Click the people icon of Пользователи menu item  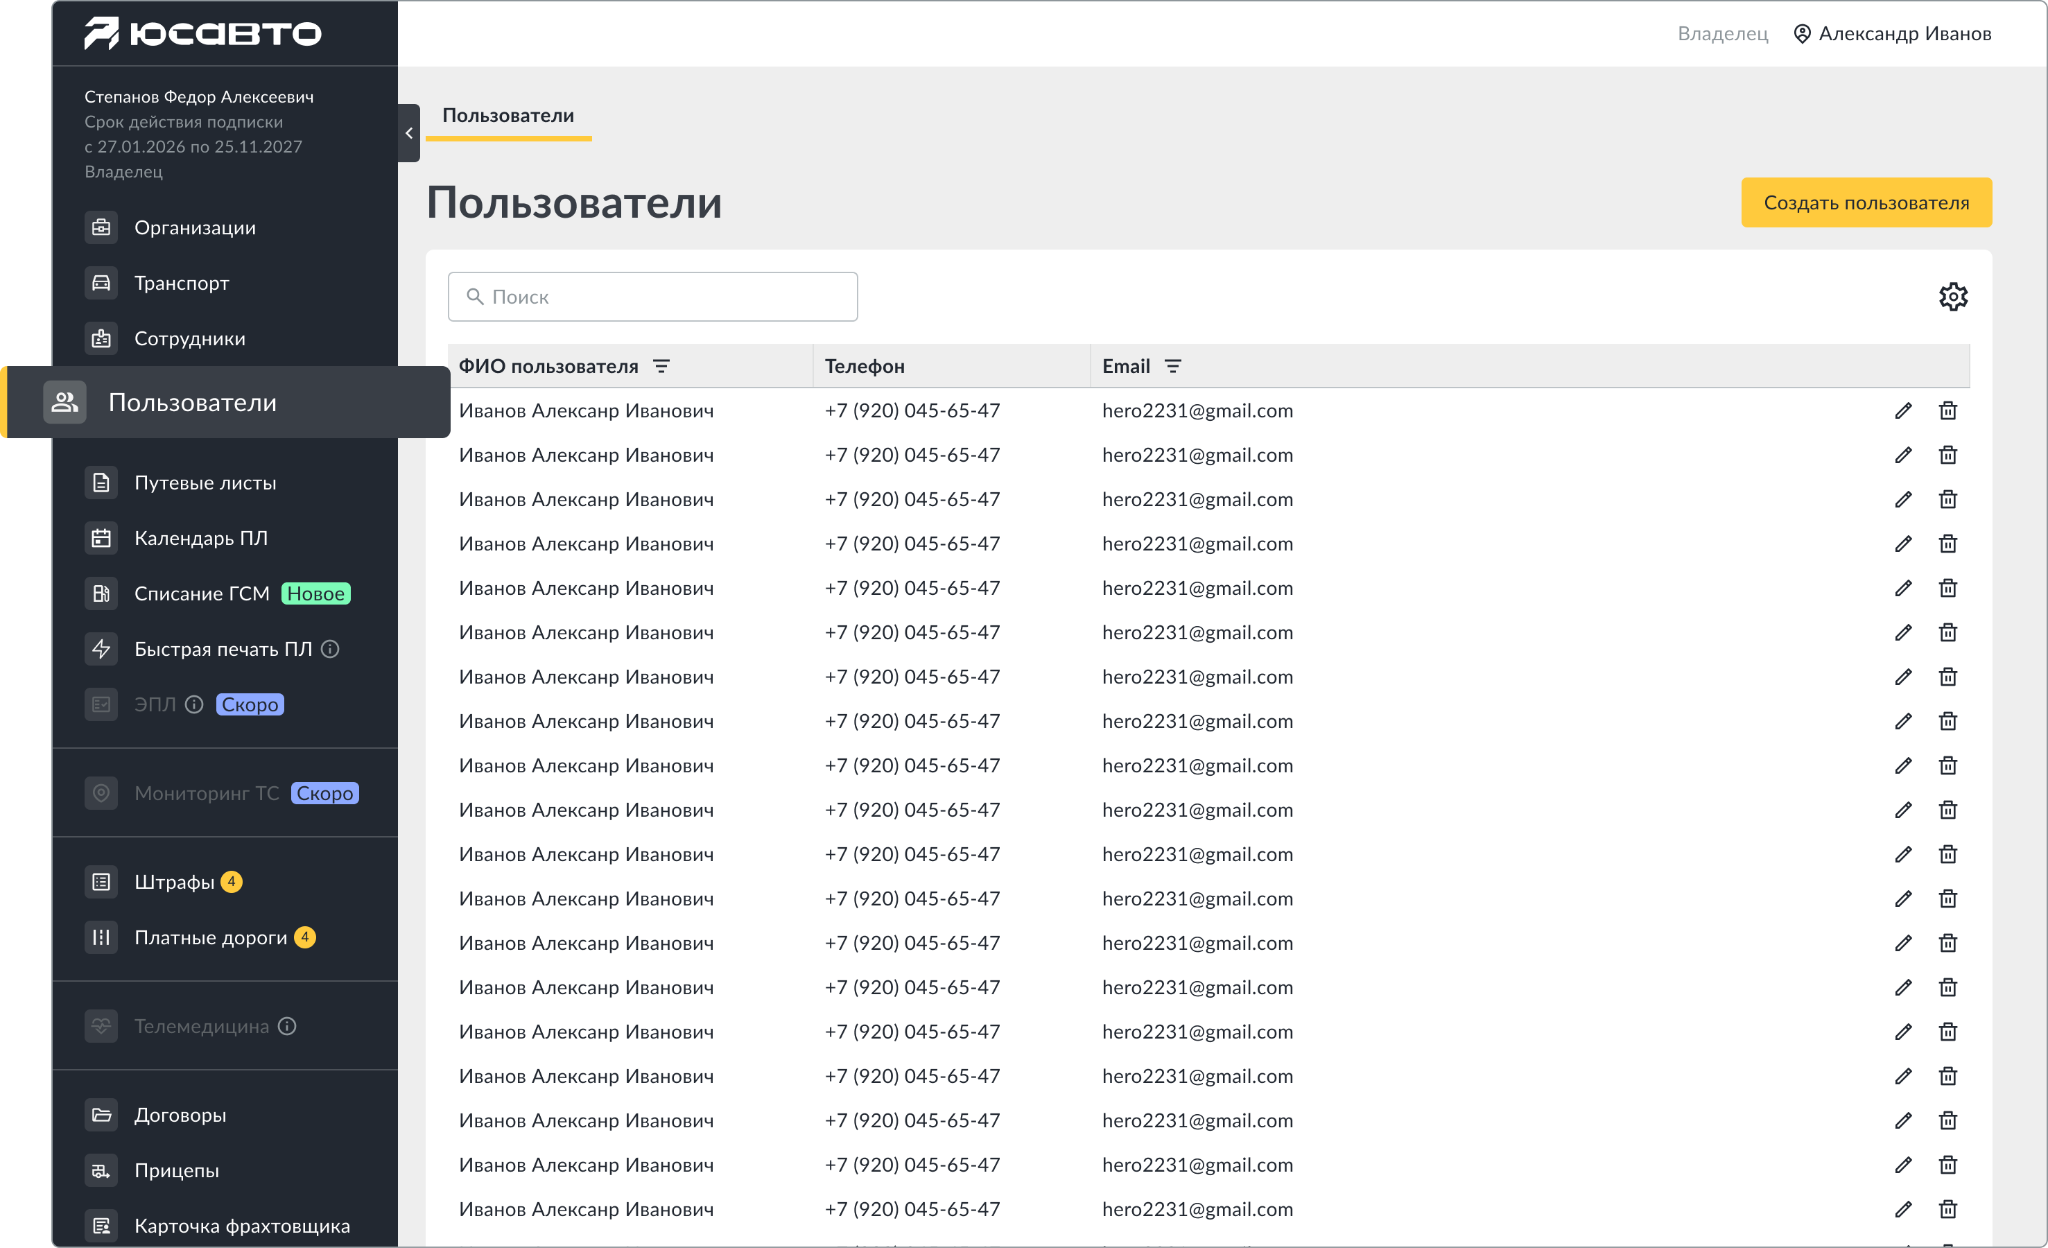point(65,402)
